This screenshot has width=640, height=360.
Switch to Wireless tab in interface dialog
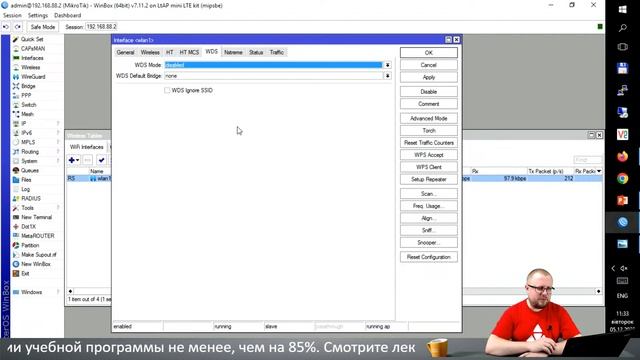tap(150, 52)
